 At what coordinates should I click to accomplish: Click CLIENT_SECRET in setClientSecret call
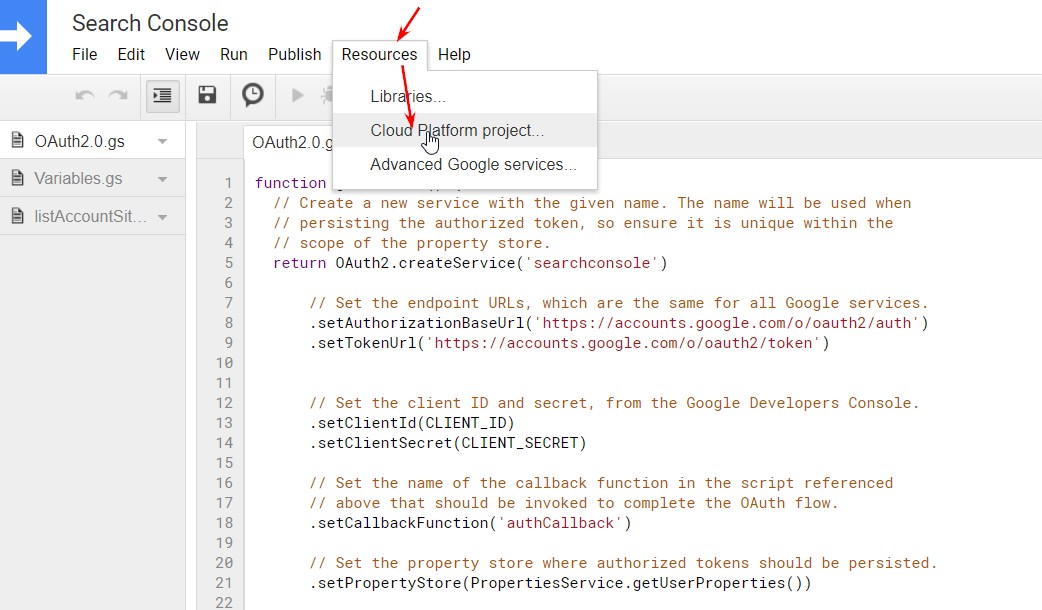(x=520, y=443)
